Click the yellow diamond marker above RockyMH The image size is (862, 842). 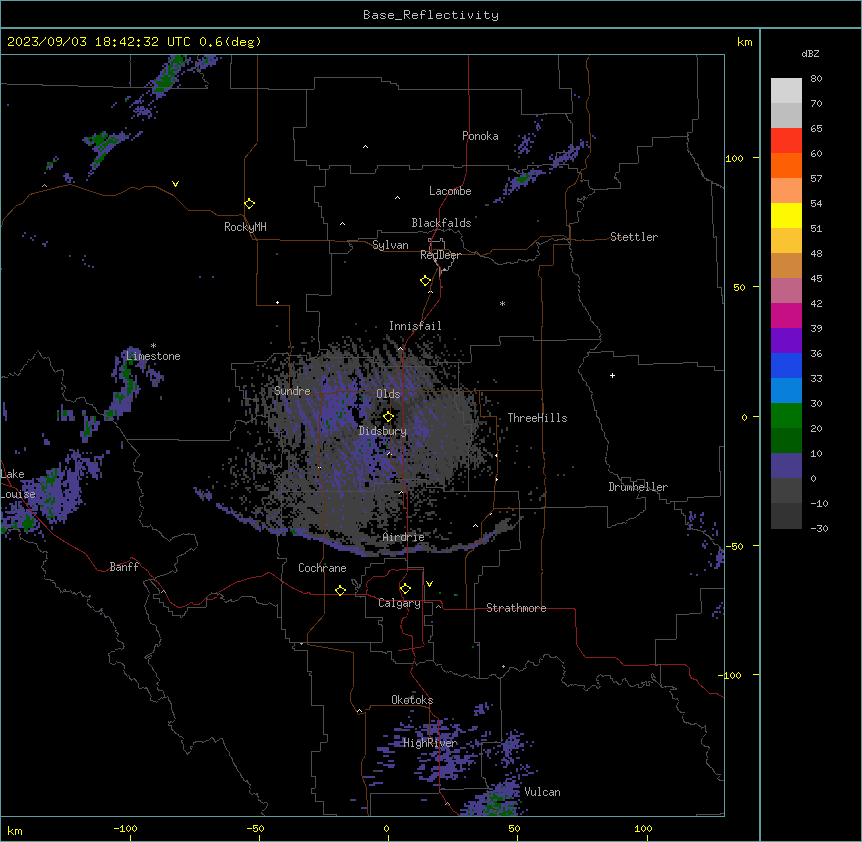point(249,204)
